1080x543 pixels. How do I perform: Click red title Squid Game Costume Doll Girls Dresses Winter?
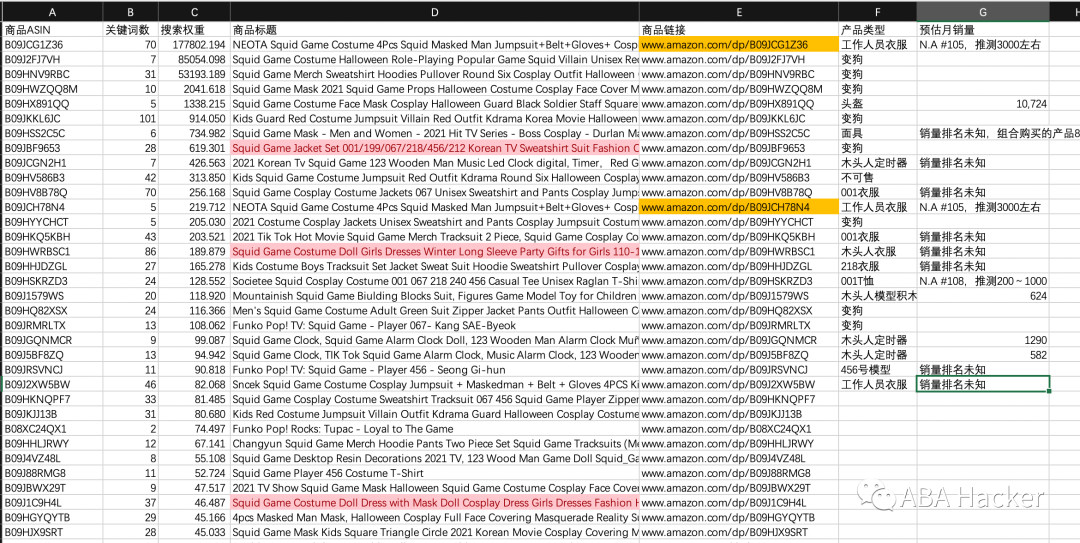click(x=435, y=252)
